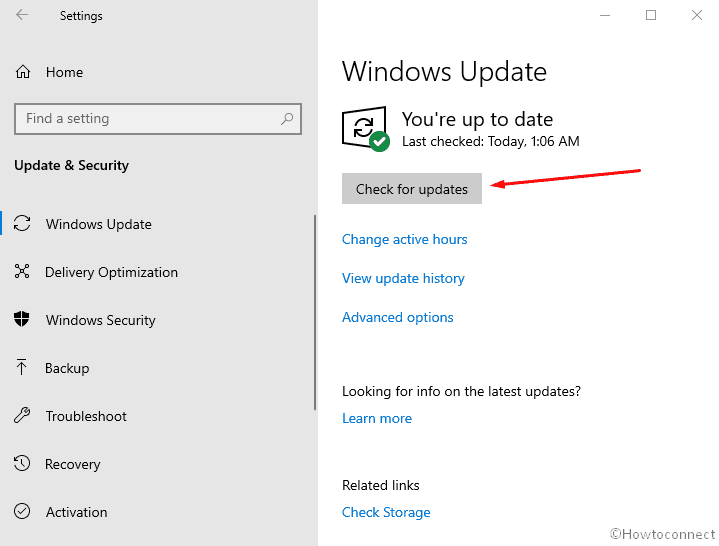The height and width of the screenshot is (546, 719).
Task: Select Troubleshoot from the sidebar
Action: pos(86,416)
